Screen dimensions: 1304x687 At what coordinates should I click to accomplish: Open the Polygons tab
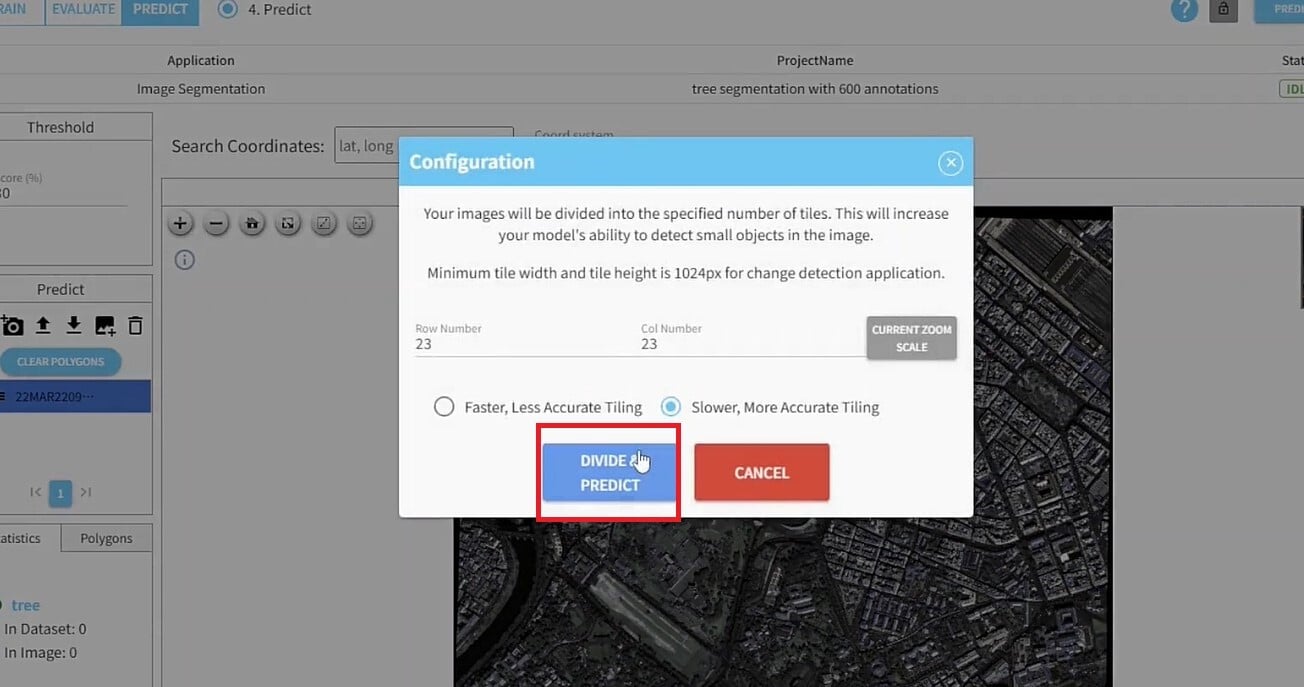pyautogui.click(x=106, y=538)
